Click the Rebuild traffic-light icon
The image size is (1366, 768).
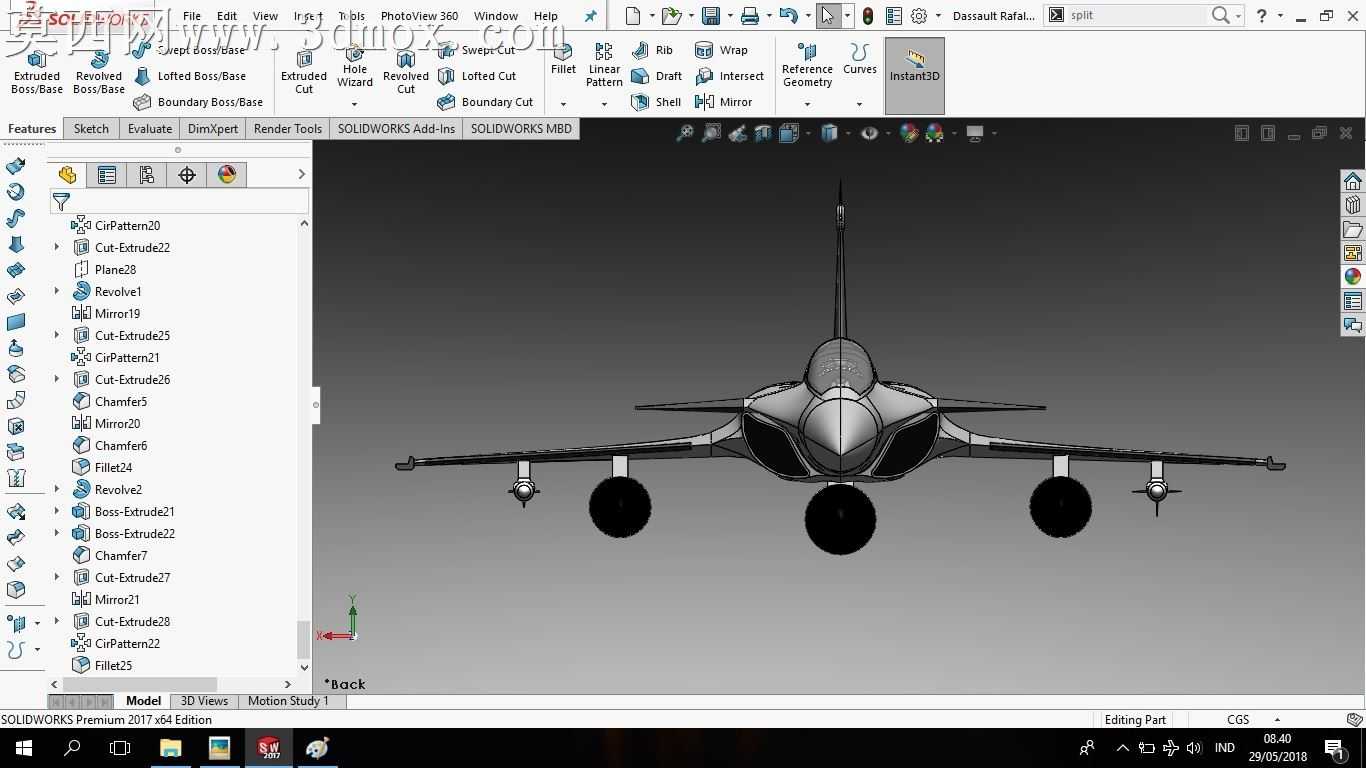(868, 16)
